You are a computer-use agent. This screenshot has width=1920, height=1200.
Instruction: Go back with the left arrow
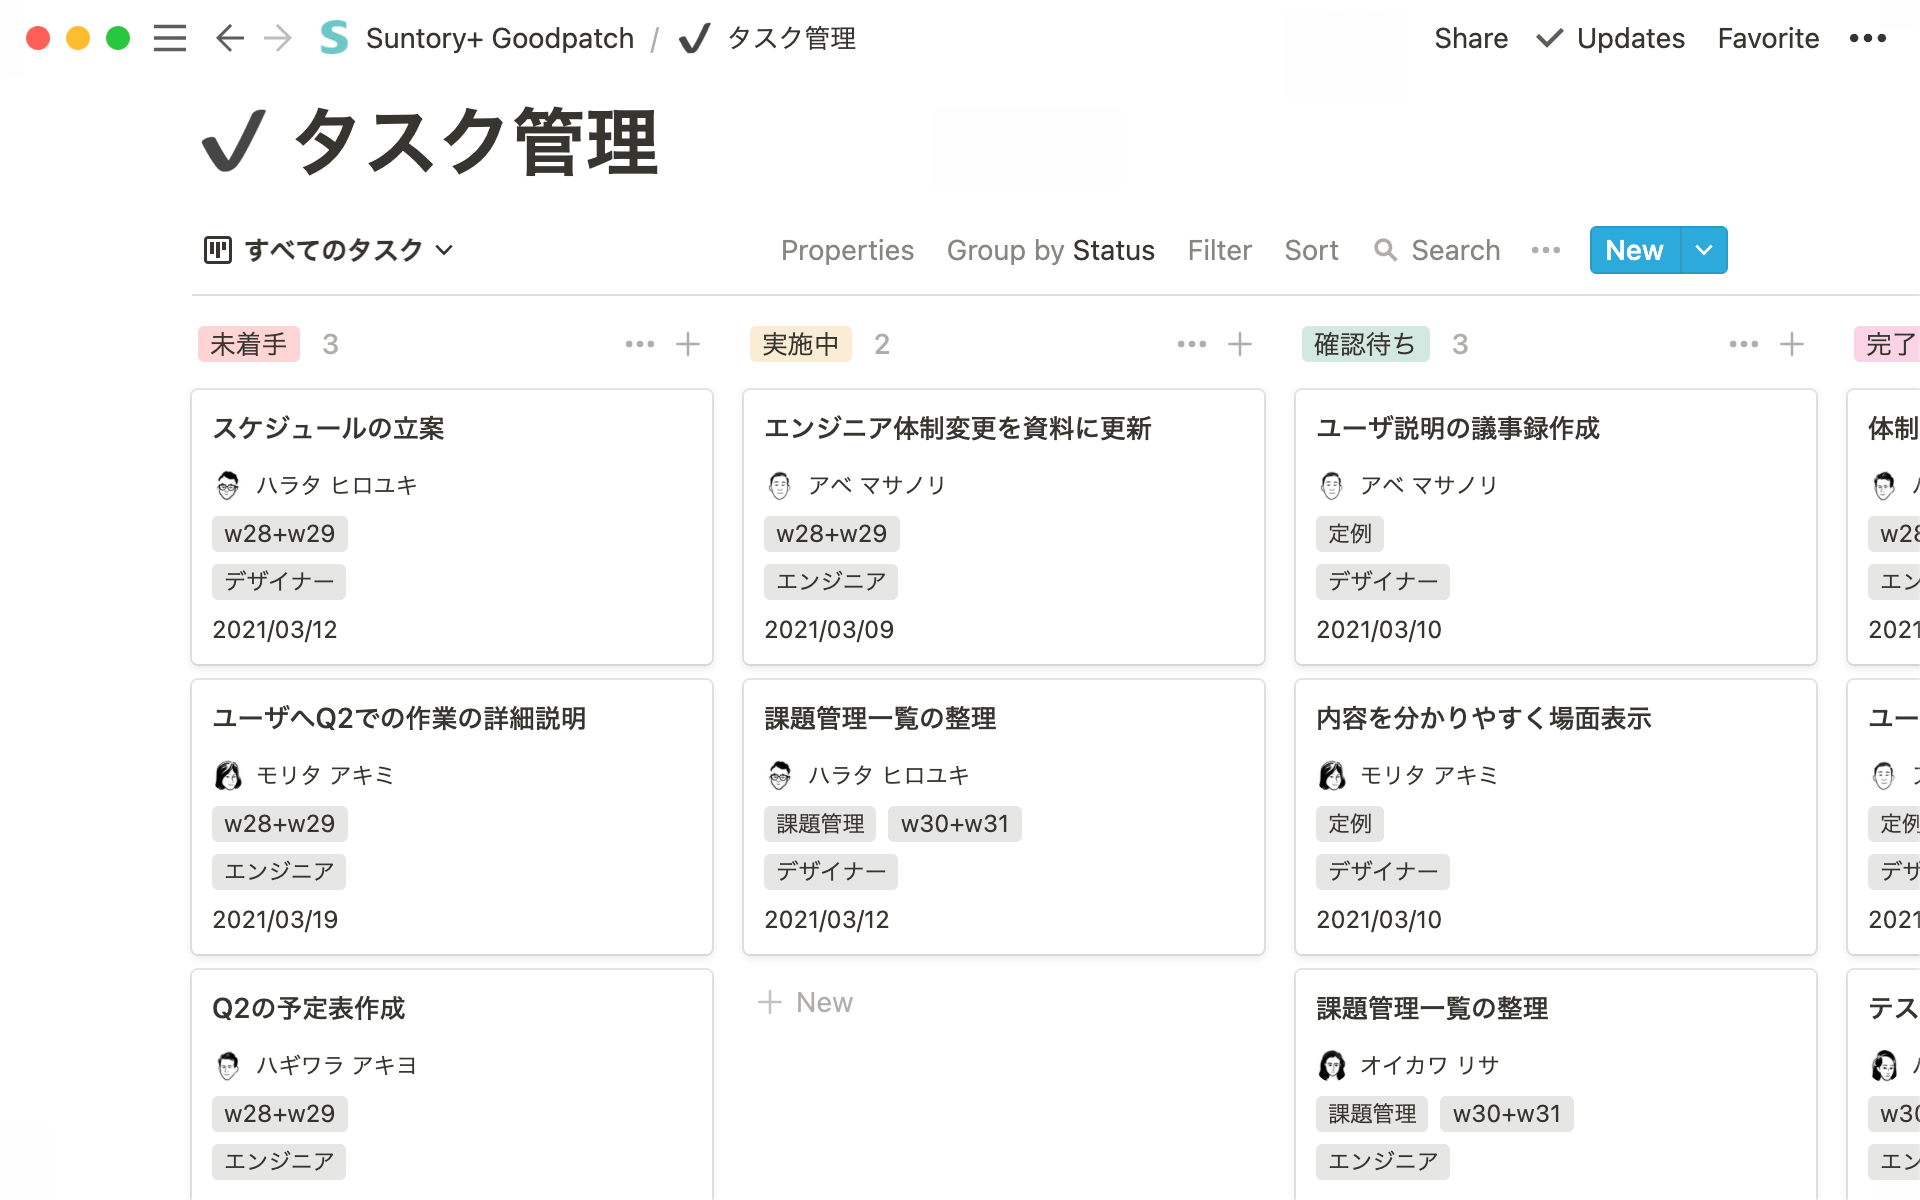pos(230,38)
